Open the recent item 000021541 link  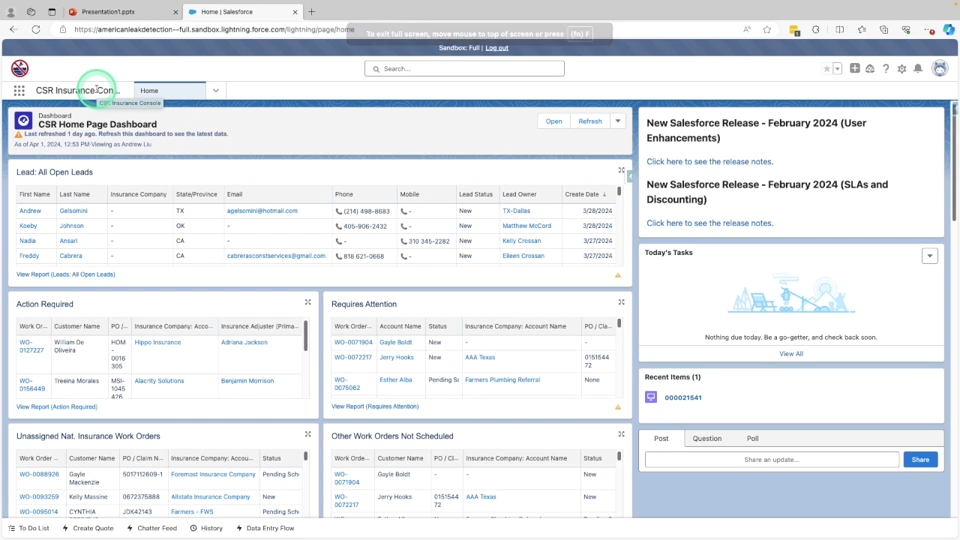[683, 397]
